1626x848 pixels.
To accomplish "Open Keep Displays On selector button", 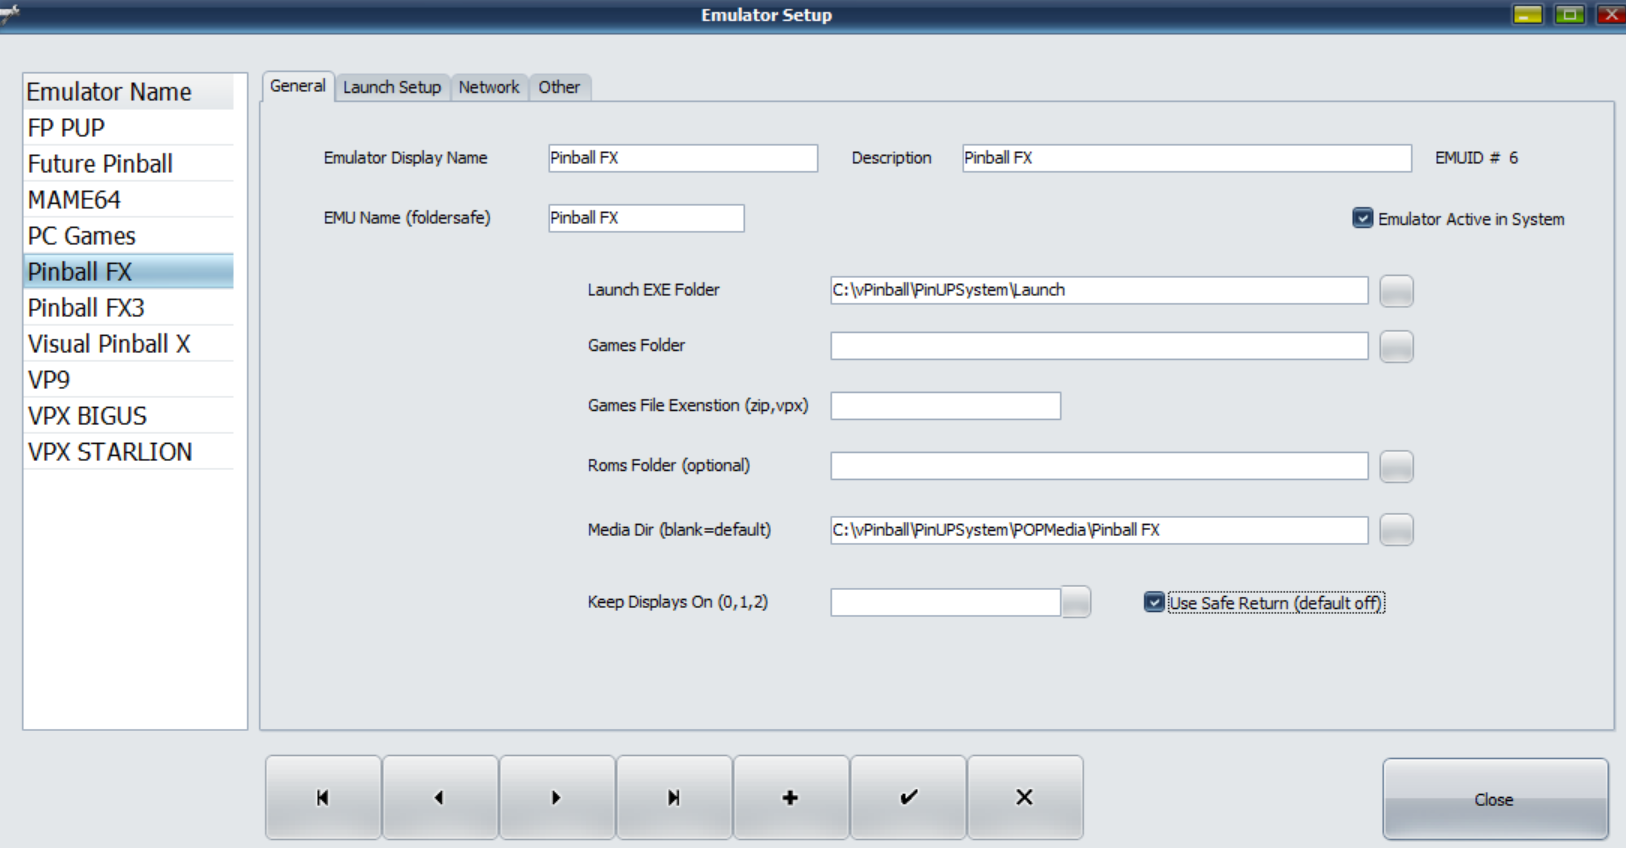I will (1076, 602).
